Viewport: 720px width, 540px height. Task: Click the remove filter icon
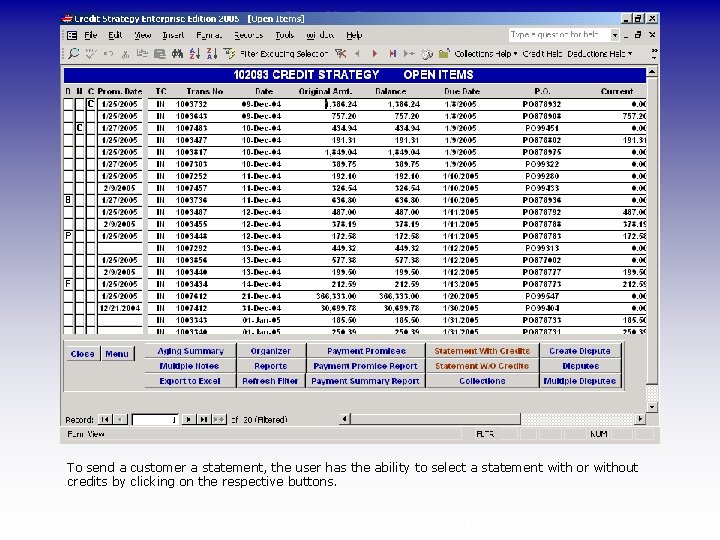[340, 54]
